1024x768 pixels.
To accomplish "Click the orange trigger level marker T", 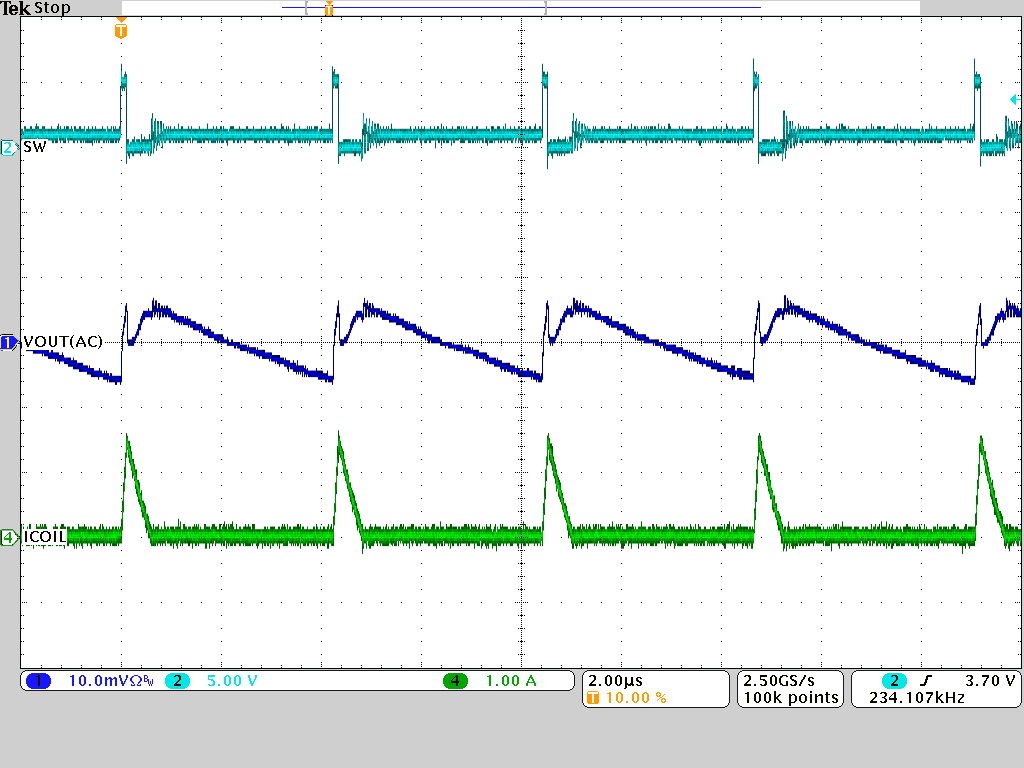I will (x=122, y=31).
